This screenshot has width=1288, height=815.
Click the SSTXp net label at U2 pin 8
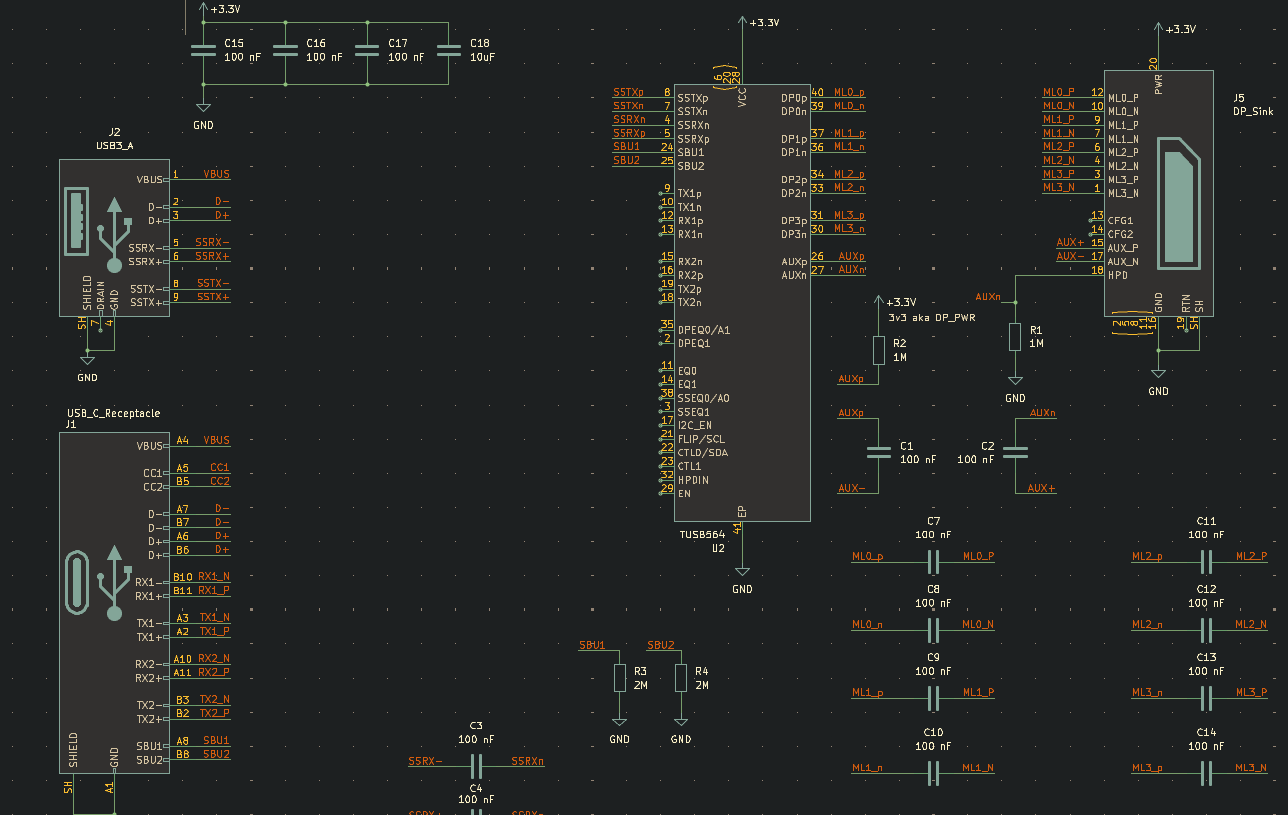coord(629,92)
